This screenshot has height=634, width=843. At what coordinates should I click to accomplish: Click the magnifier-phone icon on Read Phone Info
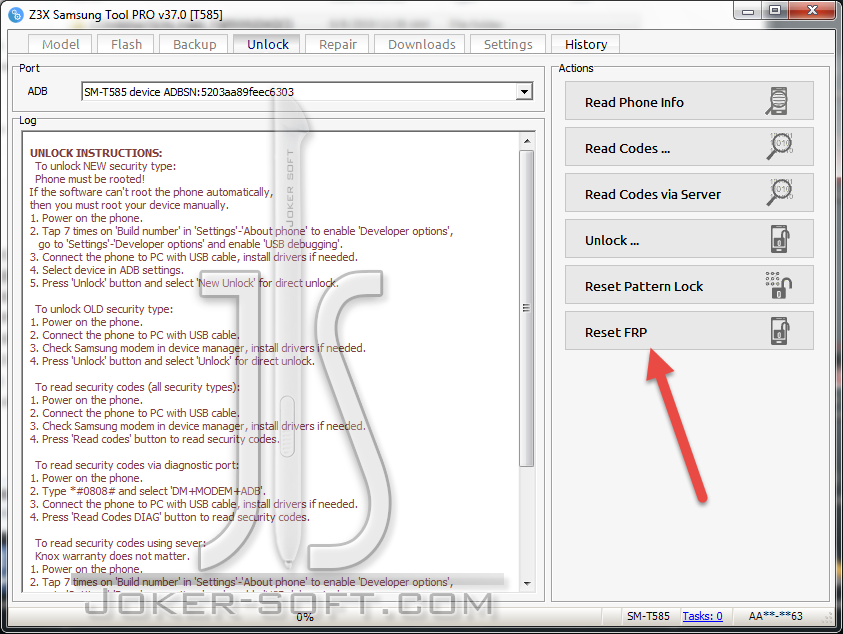(778, 101)
